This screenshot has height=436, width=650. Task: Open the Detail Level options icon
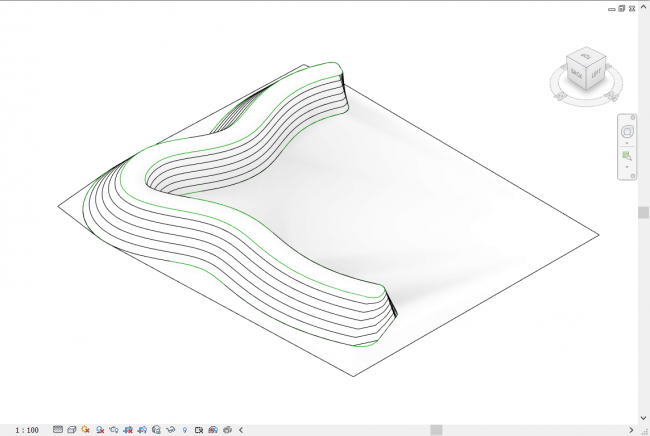(x=58, y=429)
